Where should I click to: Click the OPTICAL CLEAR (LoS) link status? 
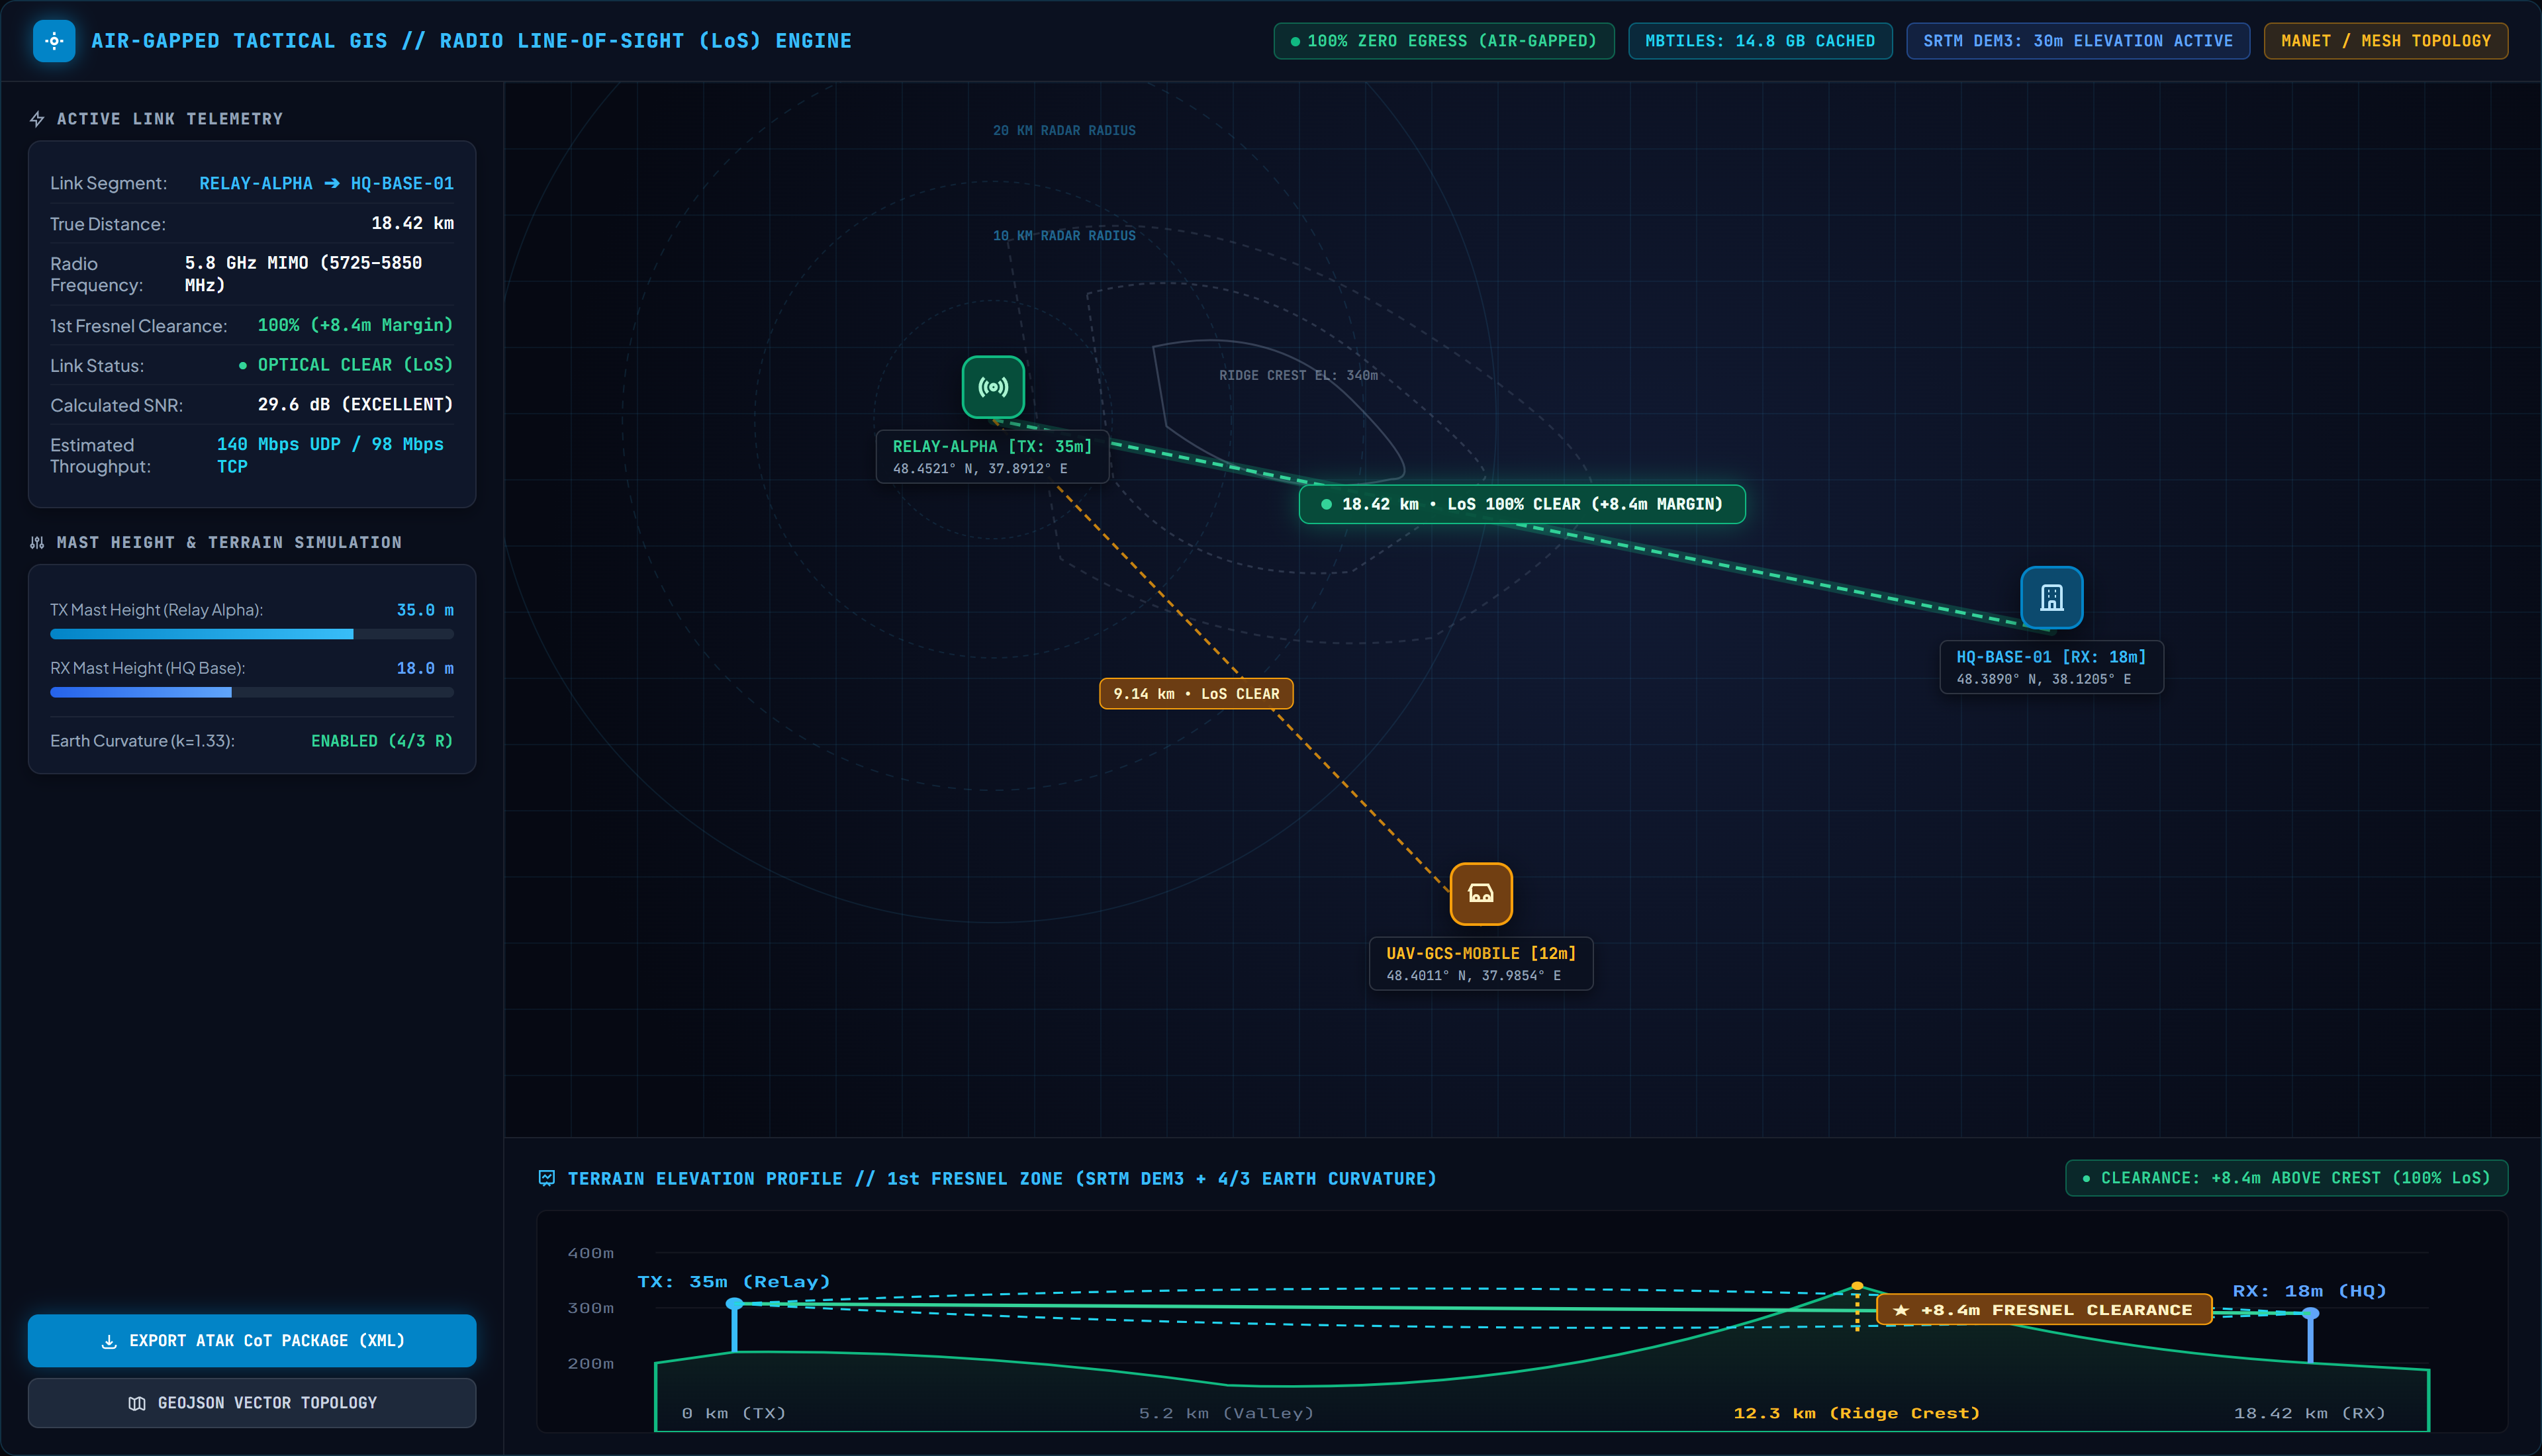[346, 365]
